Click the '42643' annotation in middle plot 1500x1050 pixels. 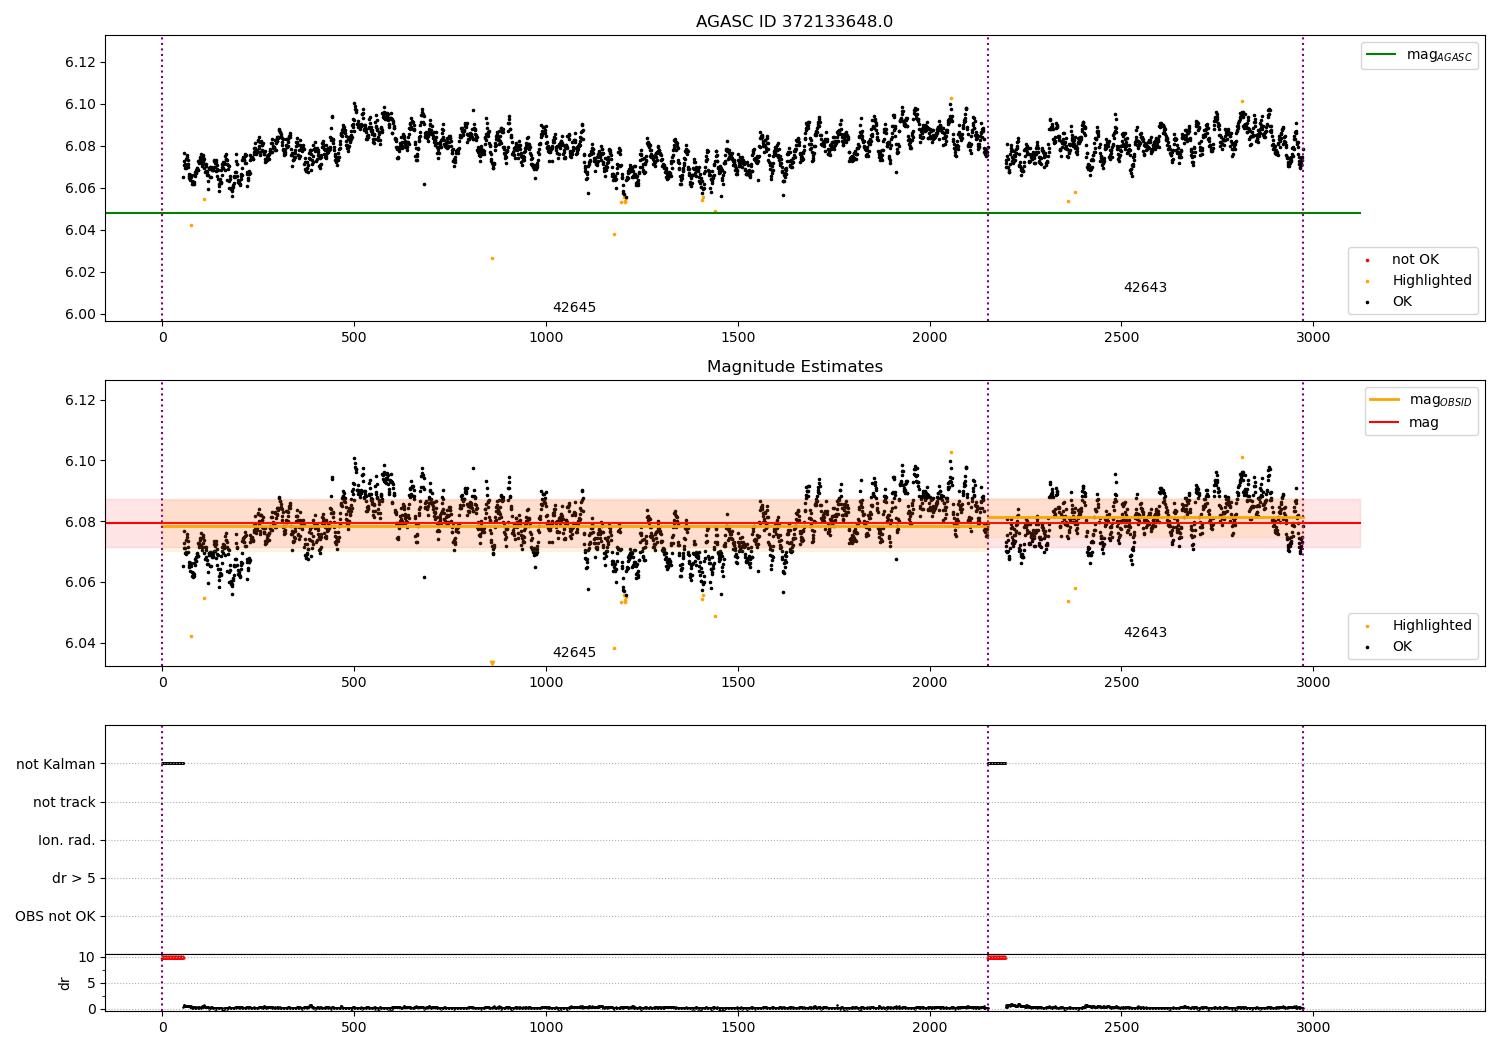pyautogui.click(x=1145, y=633)
